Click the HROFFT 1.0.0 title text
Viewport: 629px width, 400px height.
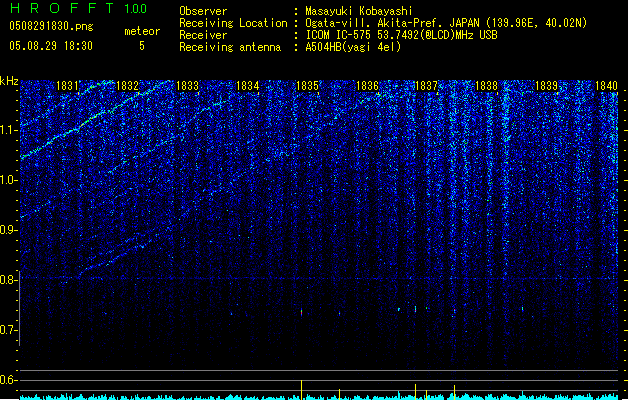click(79, 8)
